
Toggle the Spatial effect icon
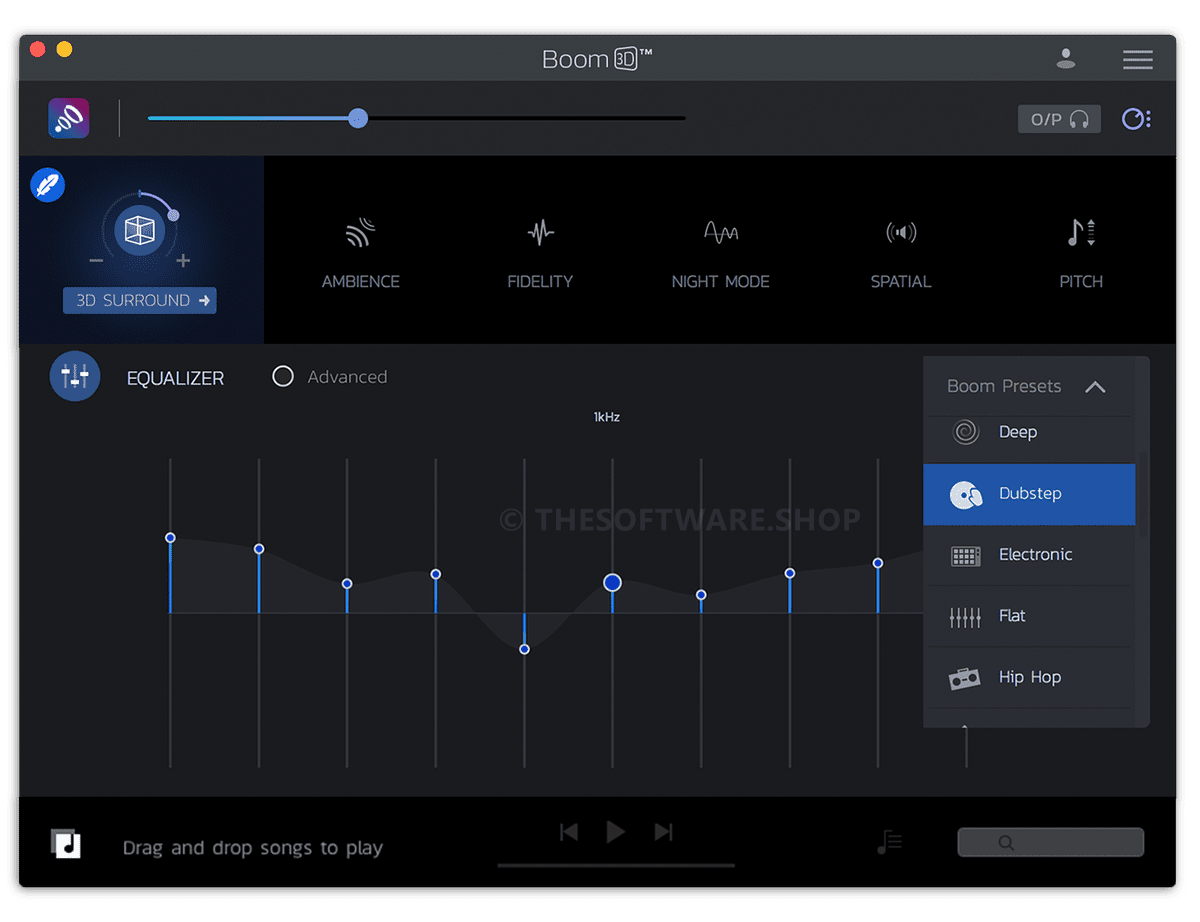901,233
